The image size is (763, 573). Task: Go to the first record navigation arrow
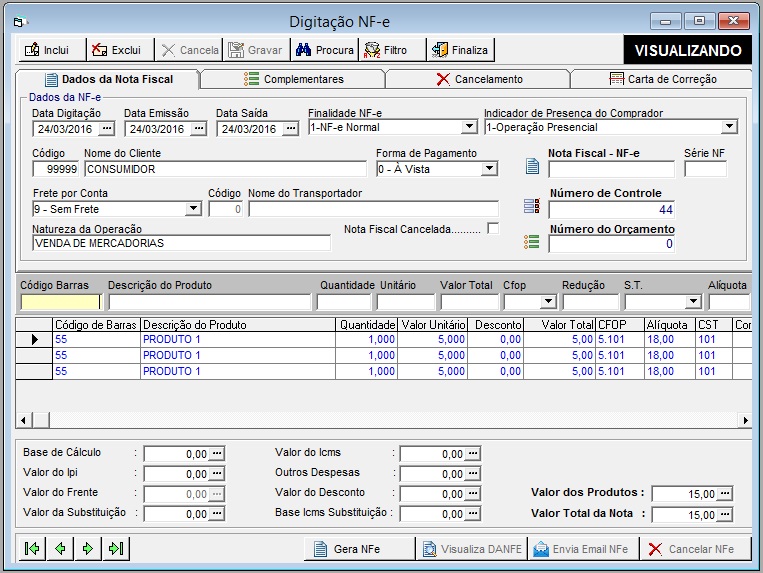pos(33,548)
